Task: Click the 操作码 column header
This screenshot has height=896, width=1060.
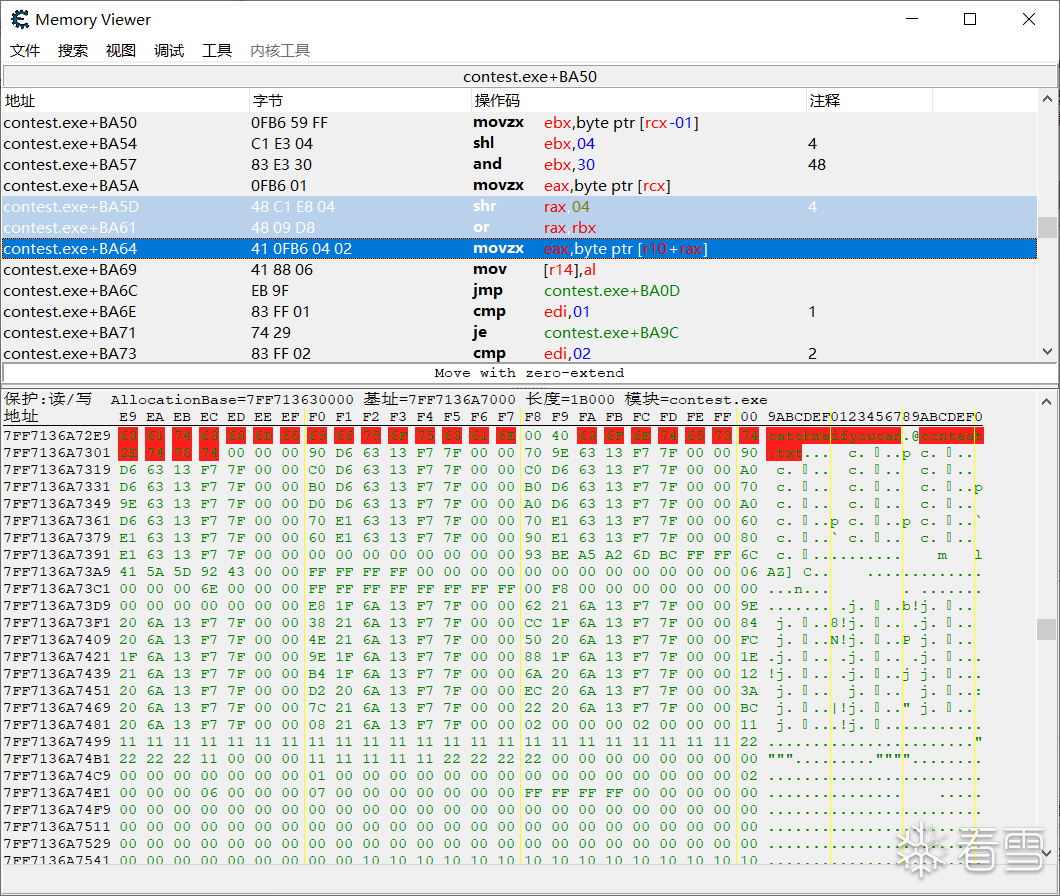Action: [639, 101]
